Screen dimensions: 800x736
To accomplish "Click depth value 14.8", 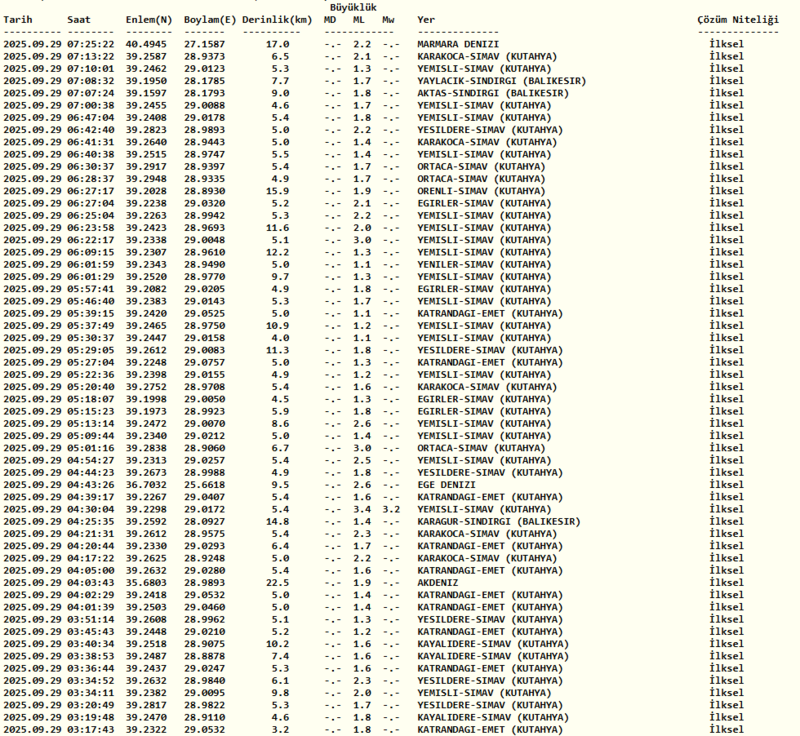I will (x=277, y=522).
